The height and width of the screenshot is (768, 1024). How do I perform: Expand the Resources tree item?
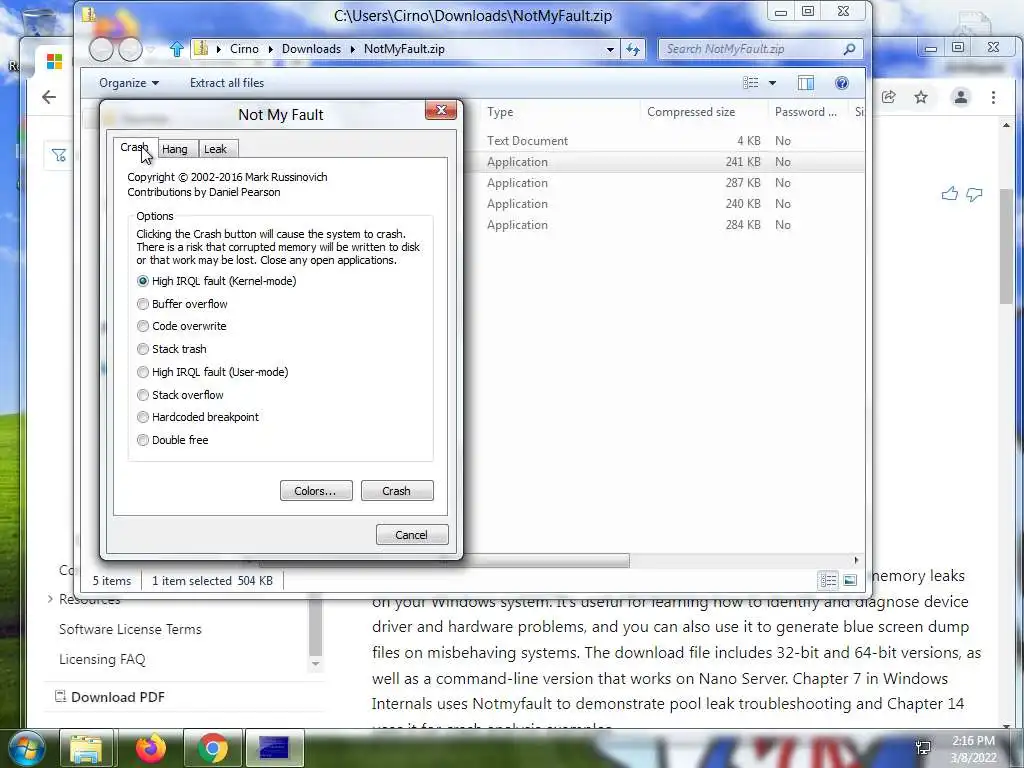pyautogui.click(x=50, y=599)
